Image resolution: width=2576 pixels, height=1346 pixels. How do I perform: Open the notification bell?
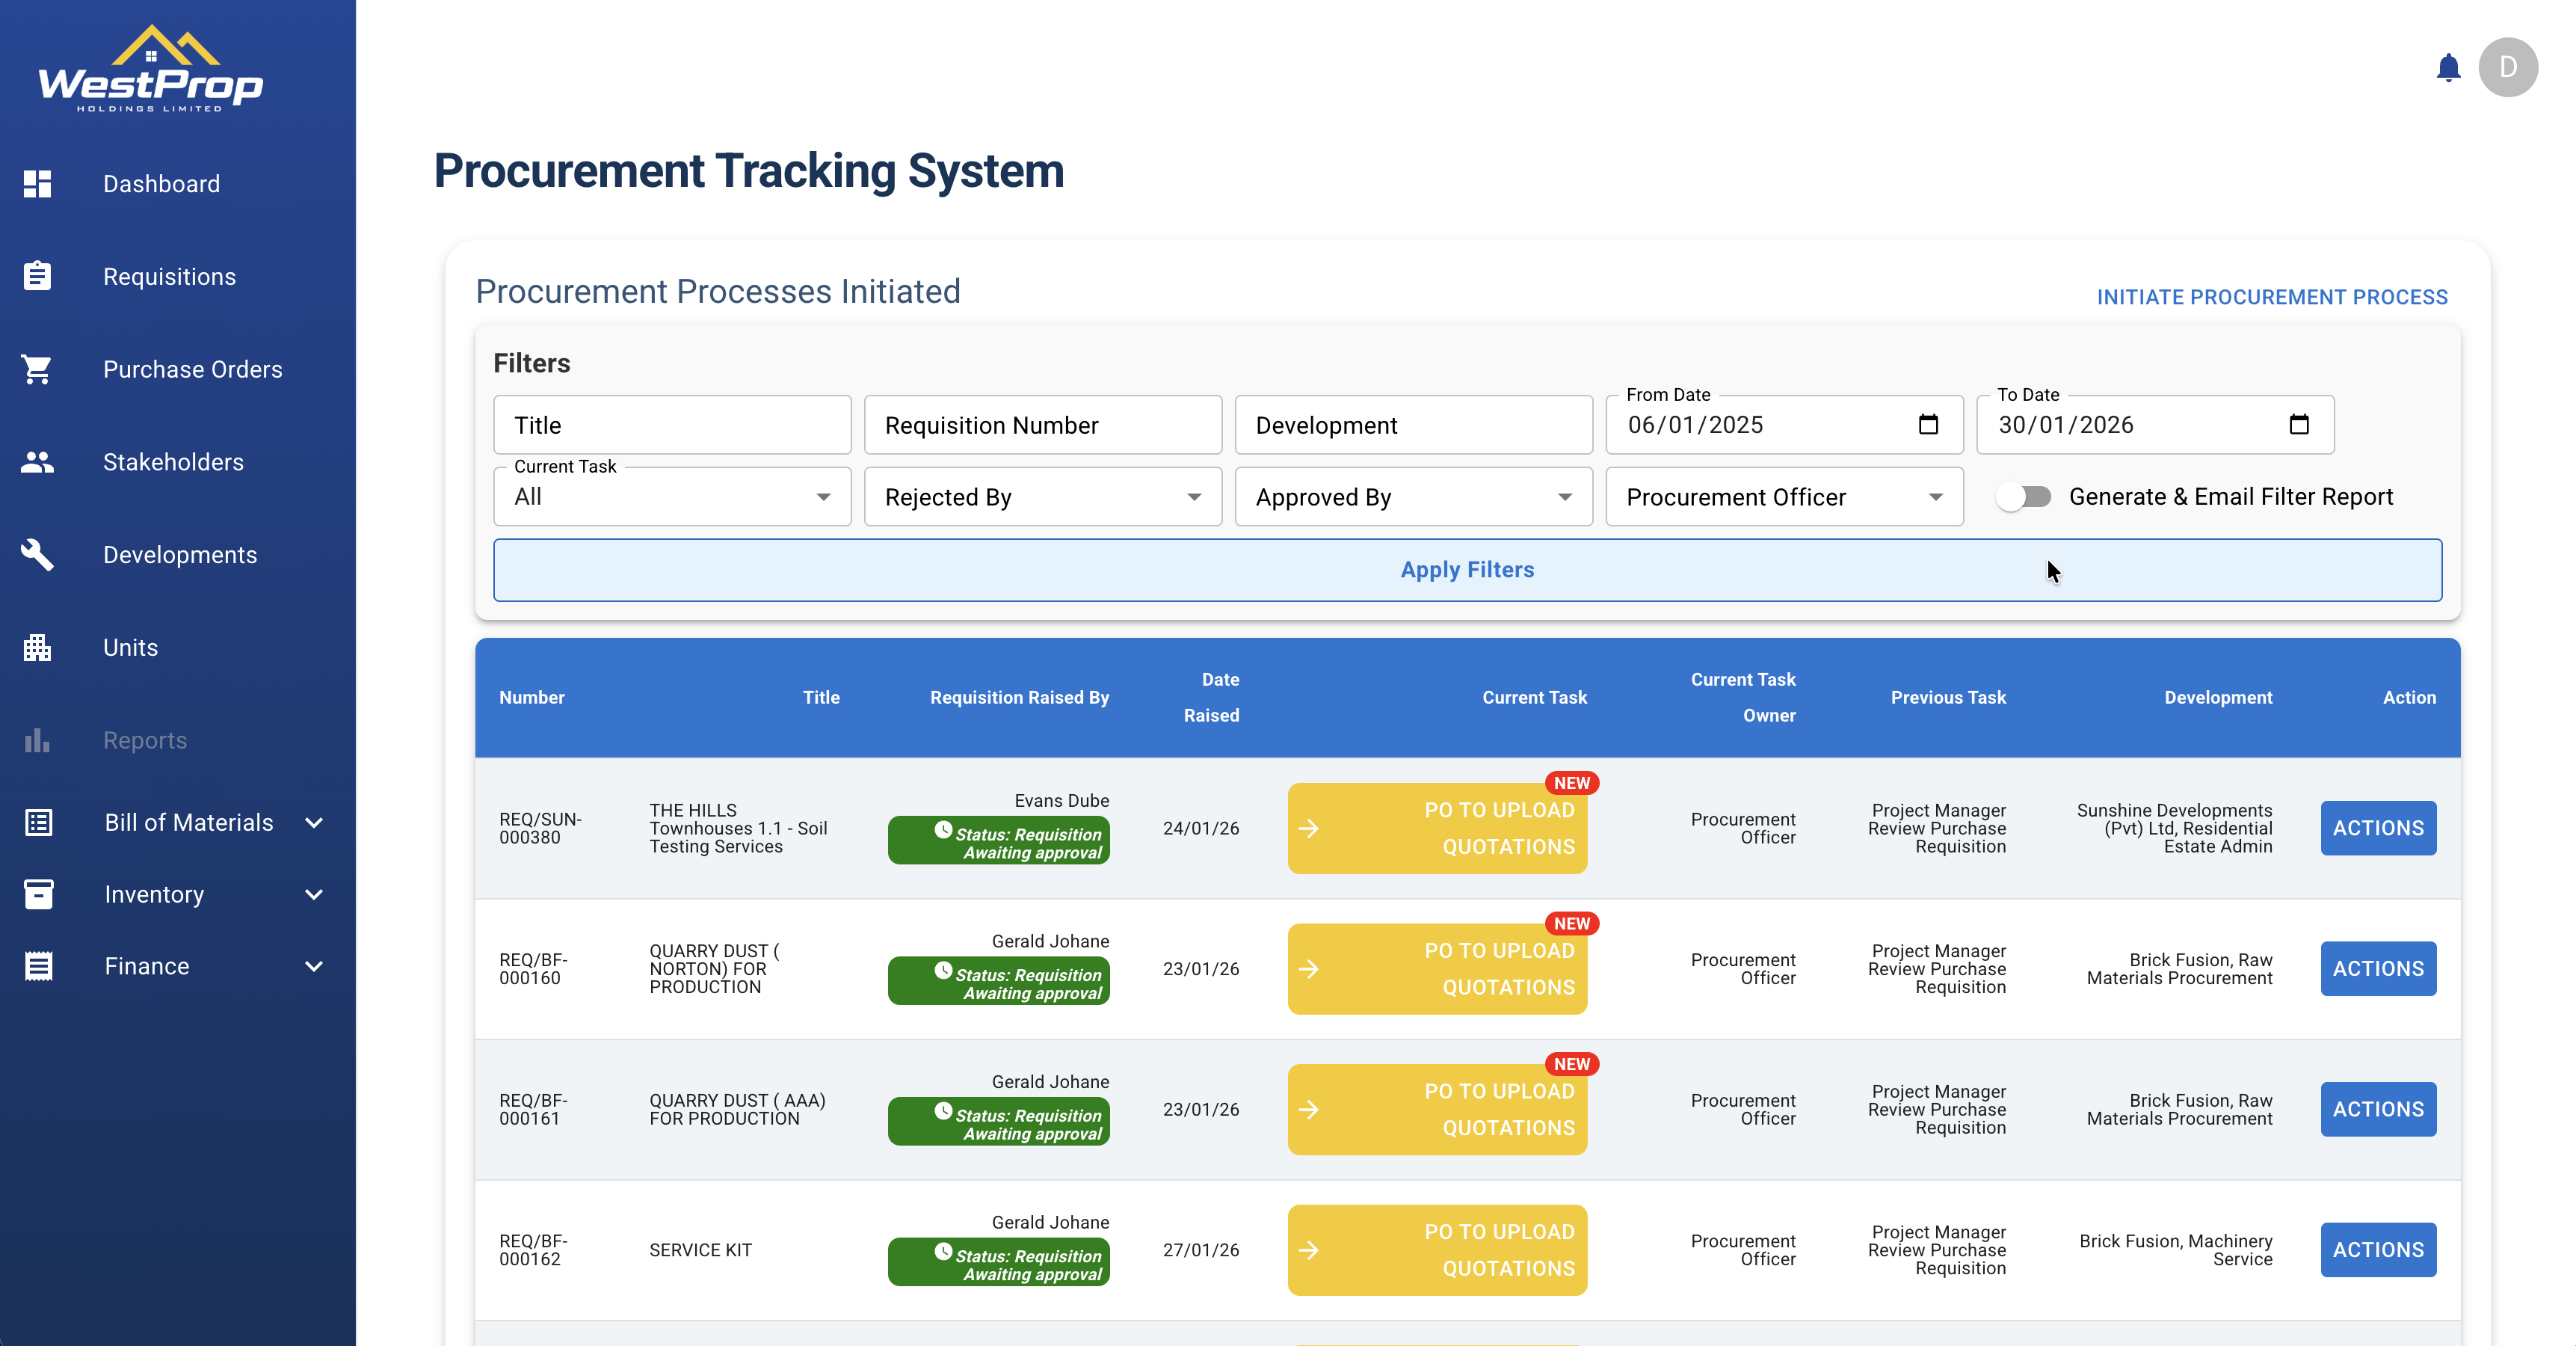(2450, 67)
